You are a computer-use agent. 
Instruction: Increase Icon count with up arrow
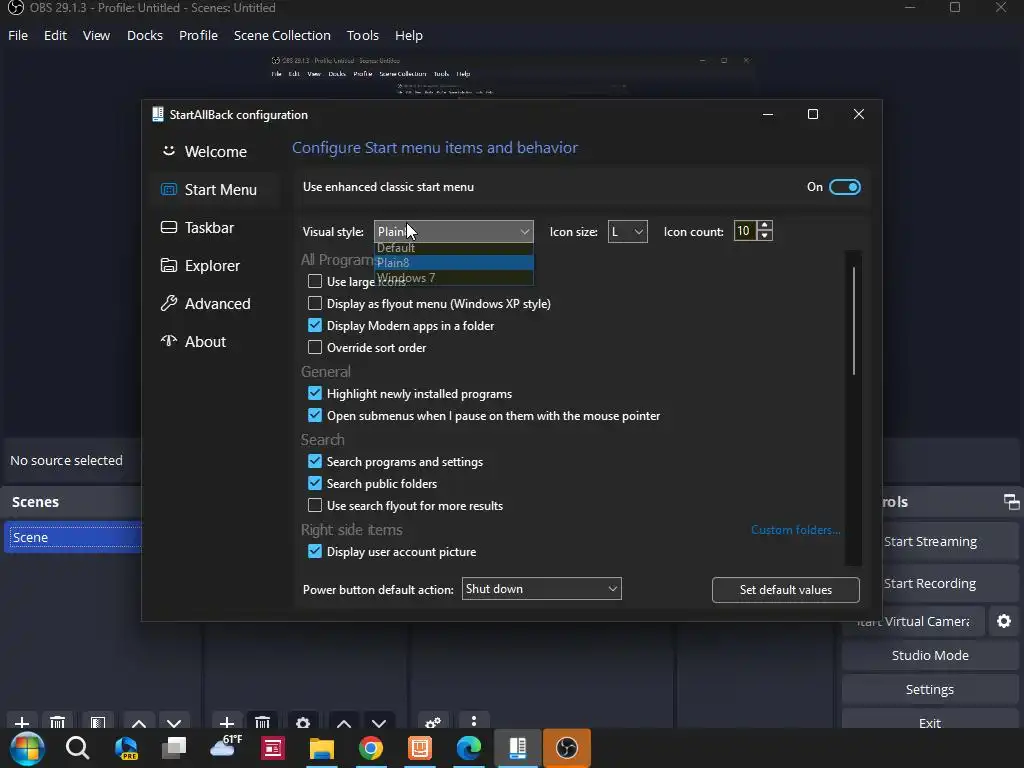click(x=765, y=225)
